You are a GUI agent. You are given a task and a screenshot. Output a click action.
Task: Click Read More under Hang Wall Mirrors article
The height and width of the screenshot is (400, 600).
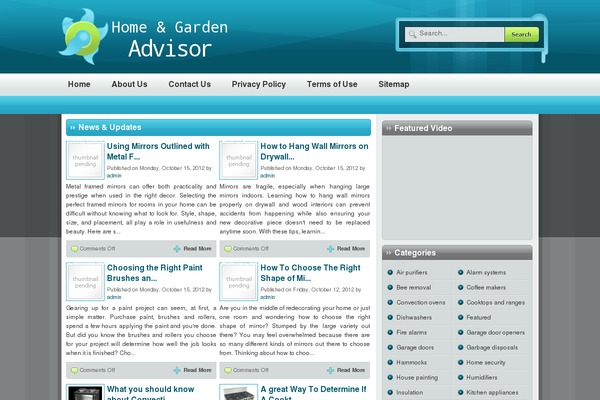tap(351, 249)
